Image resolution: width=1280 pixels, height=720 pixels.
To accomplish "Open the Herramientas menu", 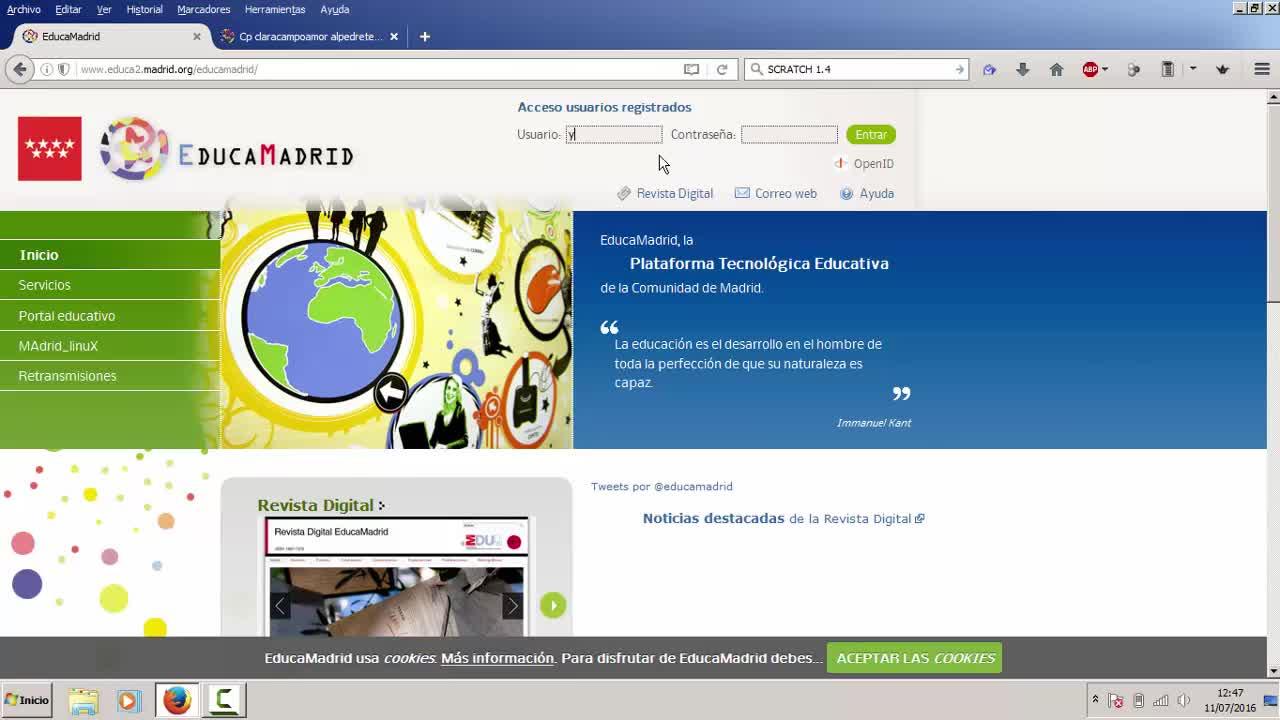I will (275, 9).
